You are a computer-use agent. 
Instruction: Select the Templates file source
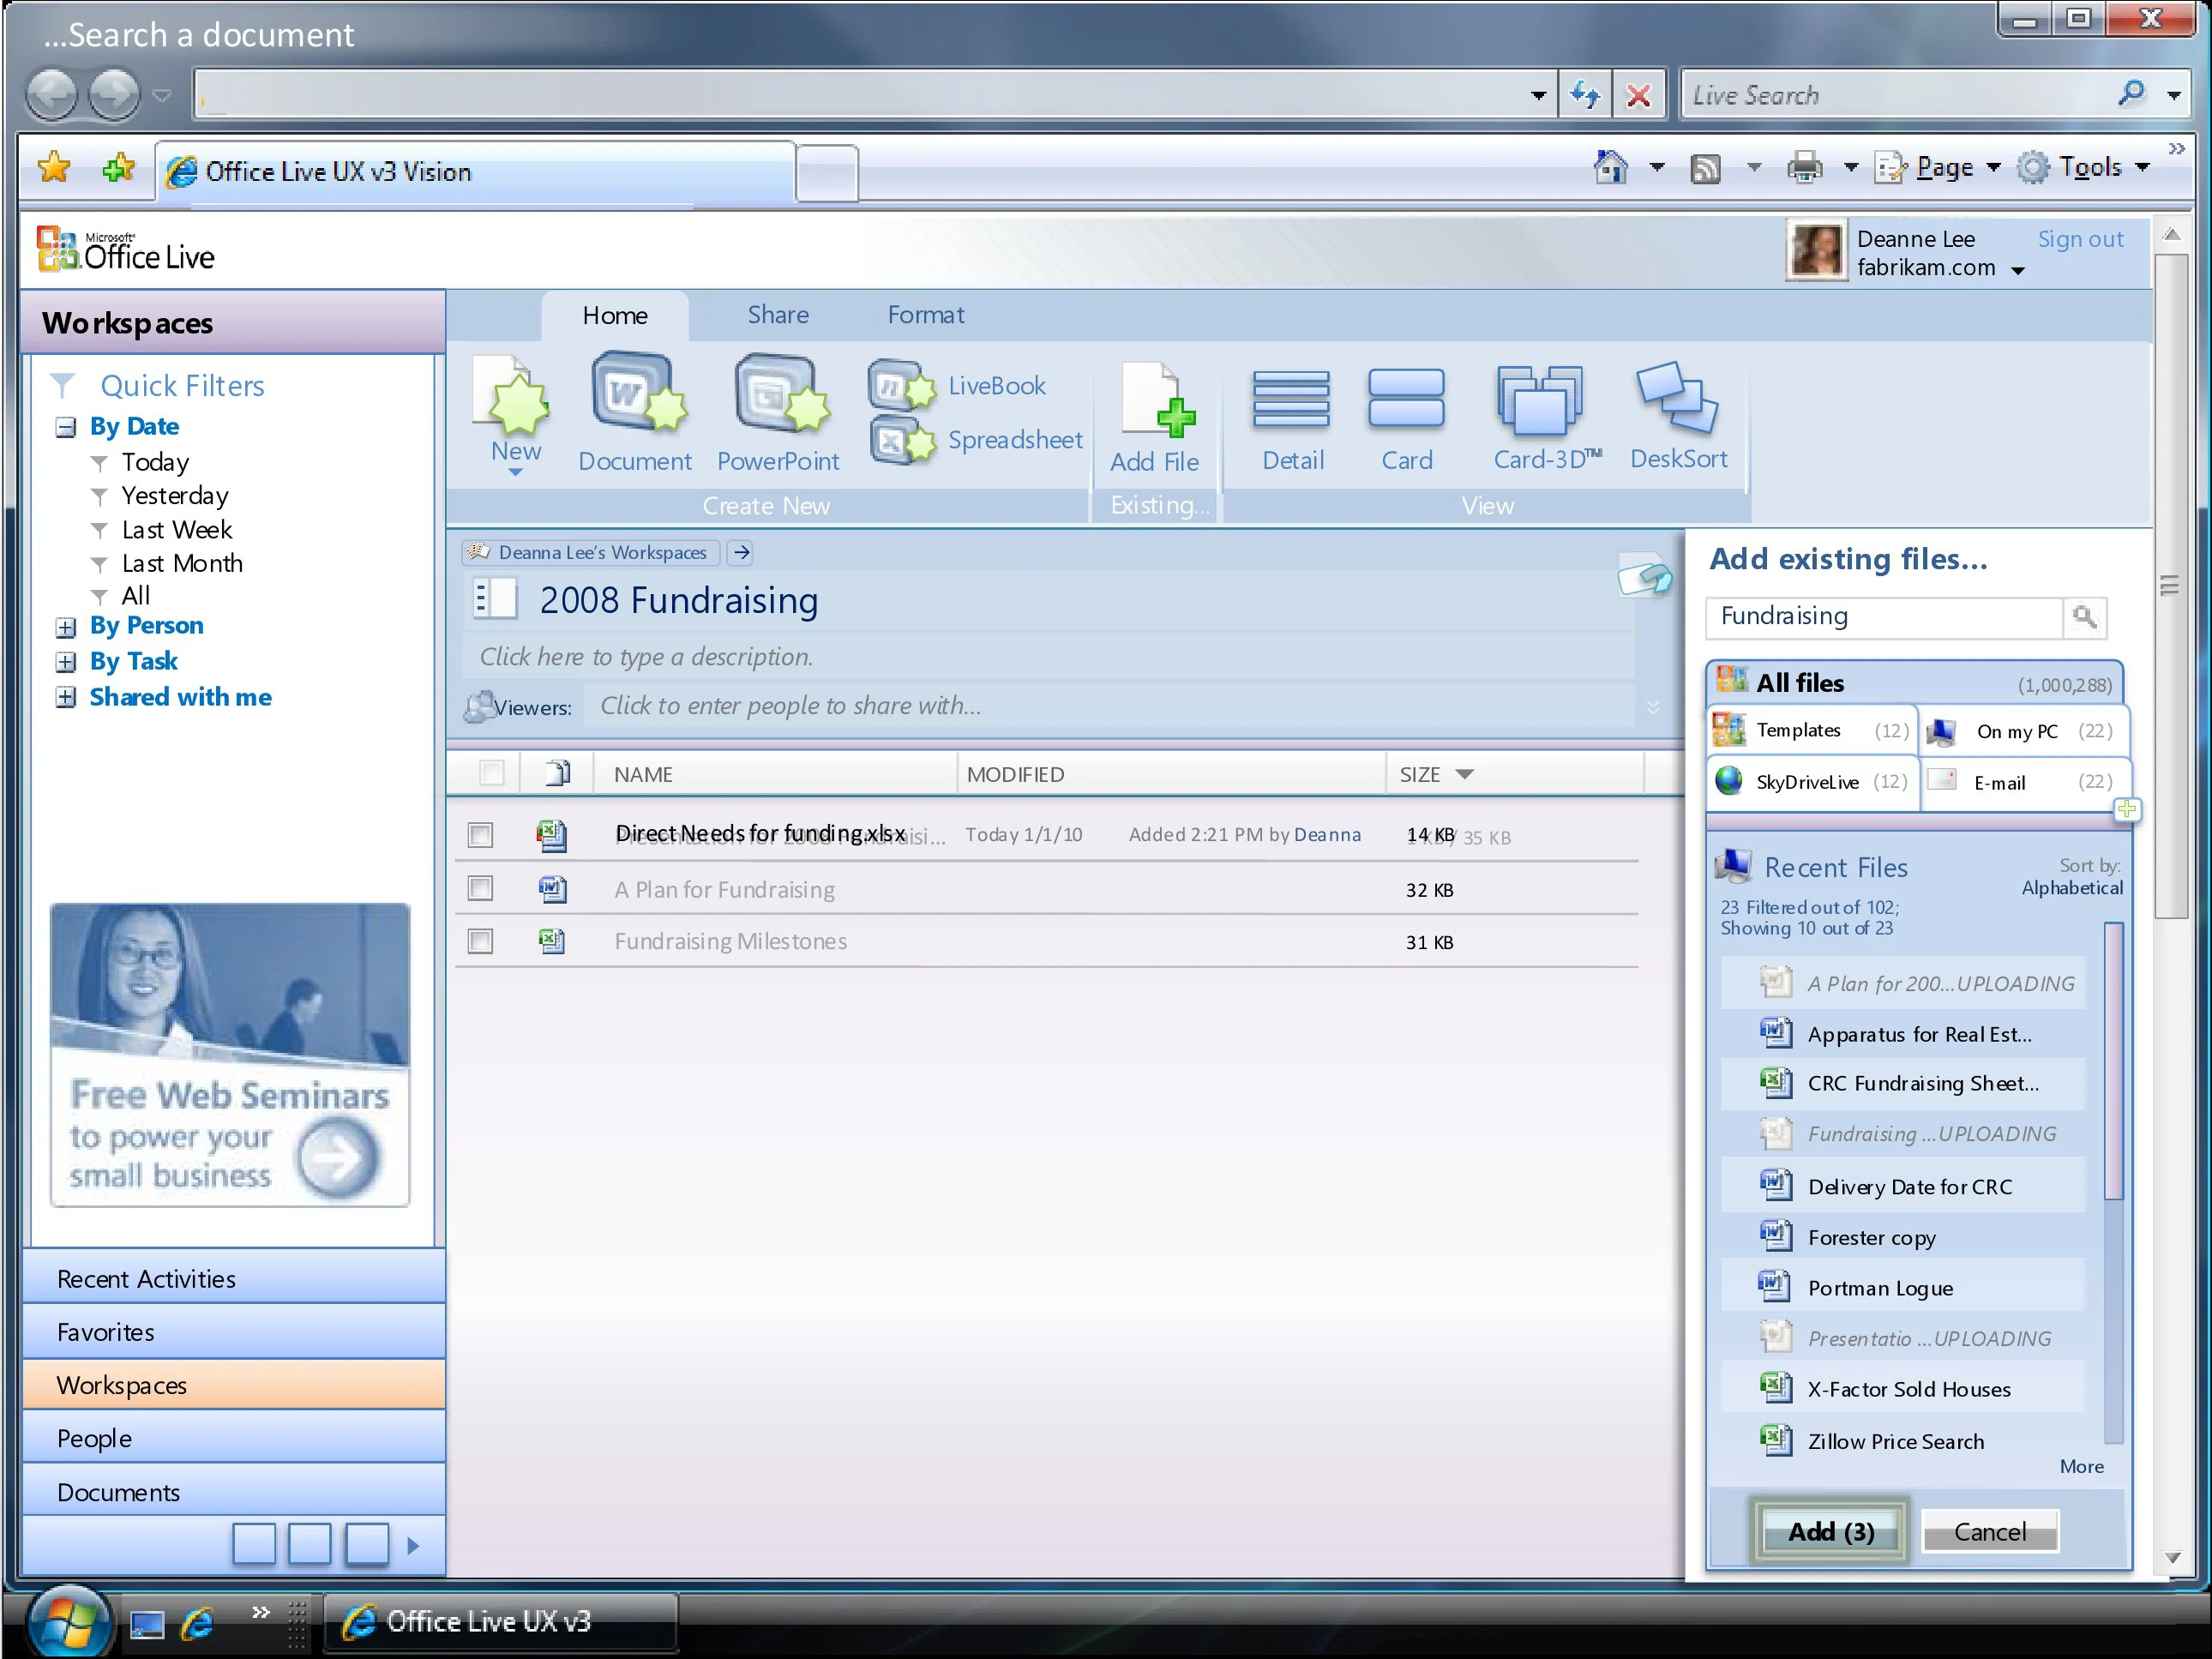click(x=1812, y=730)
